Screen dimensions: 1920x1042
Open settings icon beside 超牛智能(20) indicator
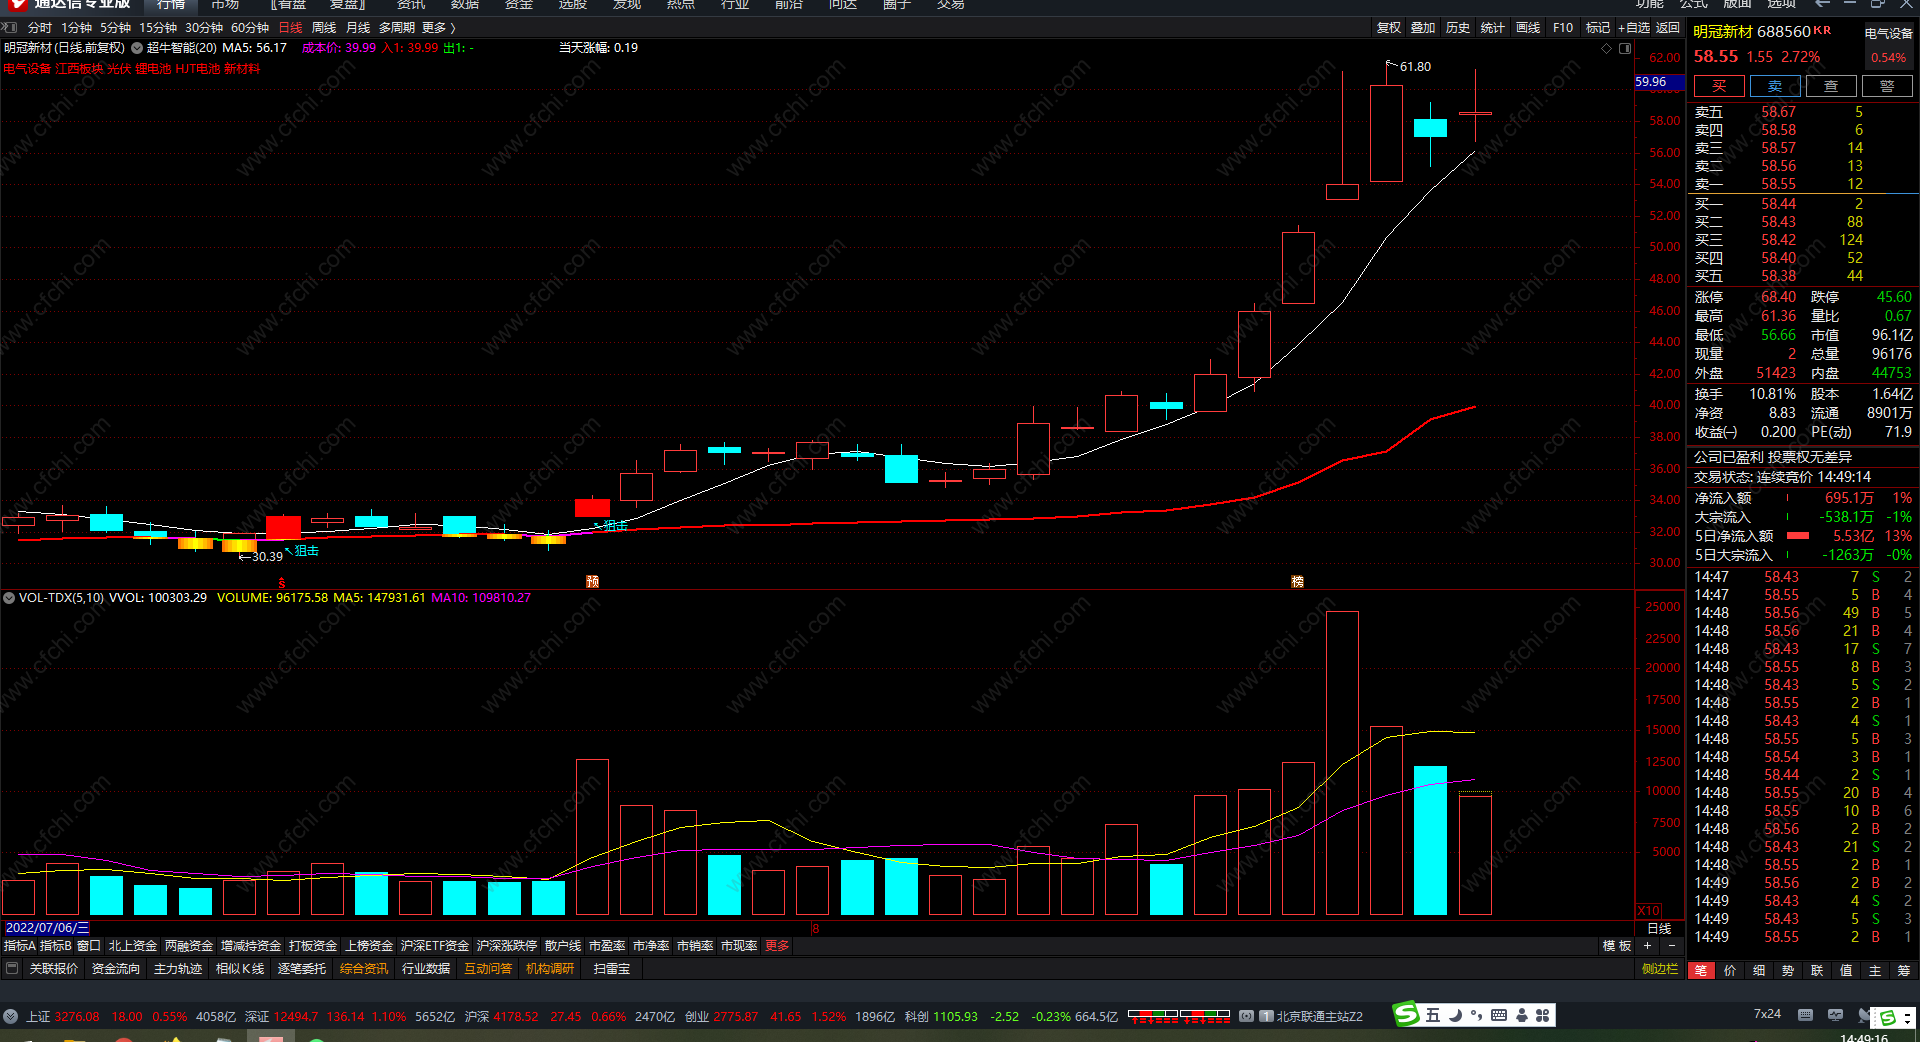(137, 48)
